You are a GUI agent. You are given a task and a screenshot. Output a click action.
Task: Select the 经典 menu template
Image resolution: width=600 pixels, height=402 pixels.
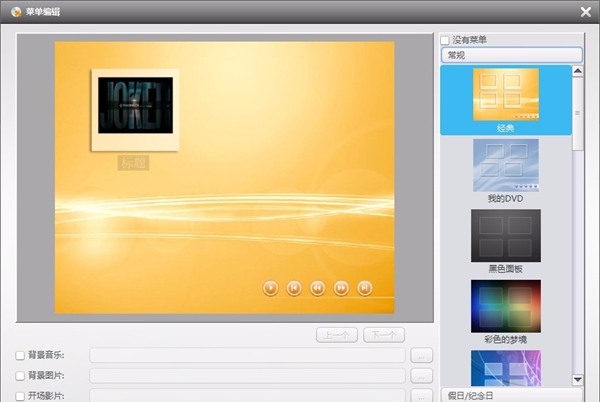click(x=506, y=100)
